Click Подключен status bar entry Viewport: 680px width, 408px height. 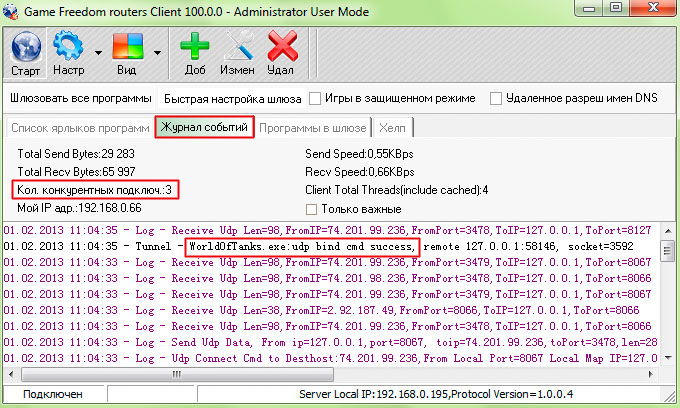[x=53, y=394]
